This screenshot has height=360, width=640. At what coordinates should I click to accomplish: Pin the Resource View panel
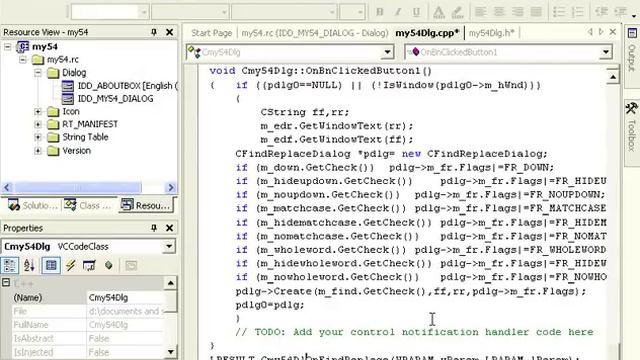click(x=154, y=32)
